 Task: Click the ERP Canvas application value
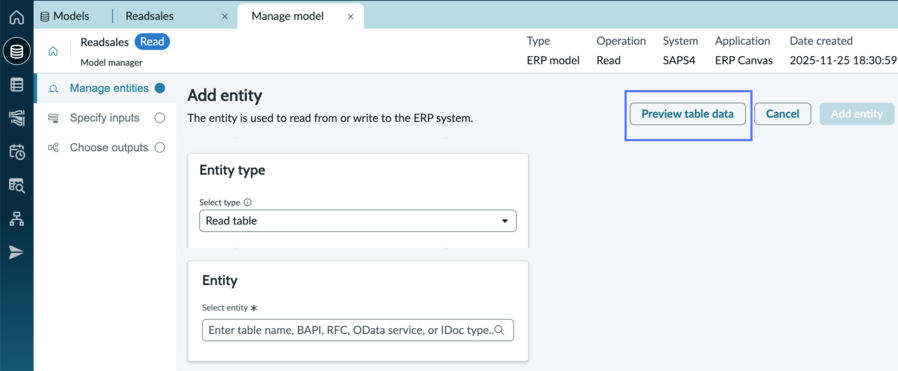(743, 60)
